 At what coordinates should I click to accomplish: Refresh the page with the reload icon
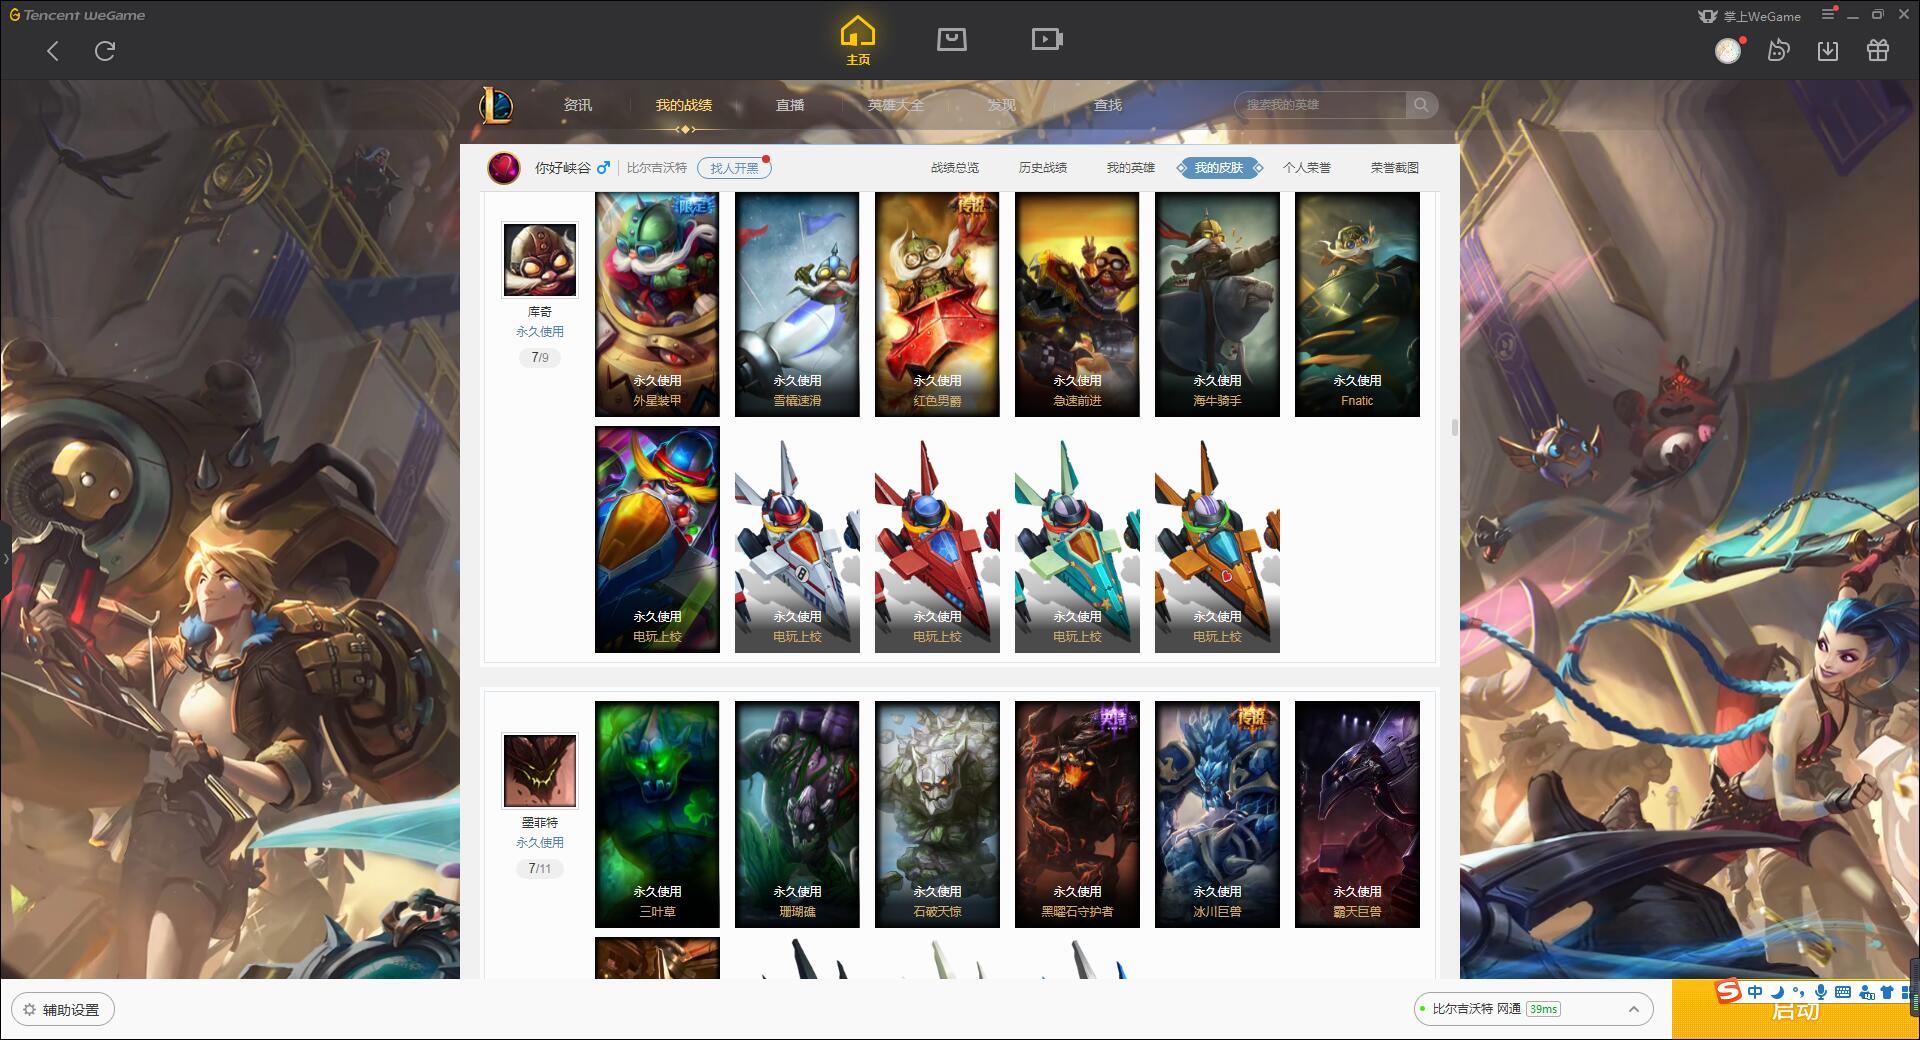point(105,51)
